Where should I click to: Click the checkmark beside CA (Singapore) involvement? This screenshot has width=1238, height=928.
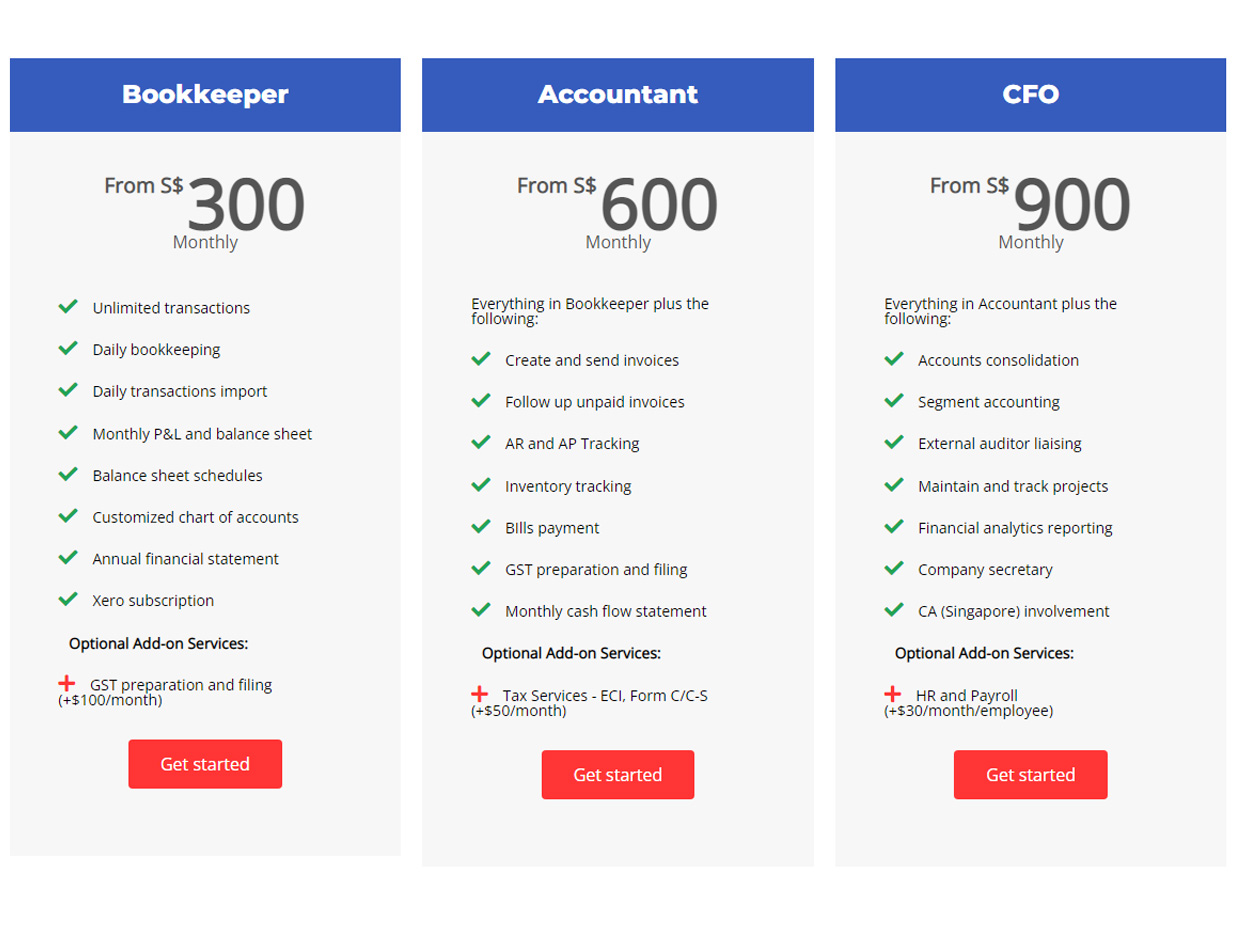pos(894,609)
